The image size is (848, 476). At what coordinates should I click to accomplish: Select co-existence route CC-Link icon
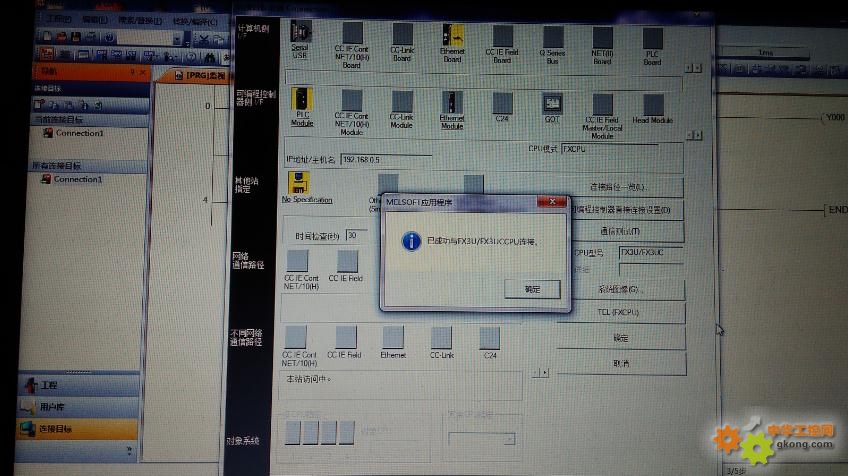pos(441,339)
